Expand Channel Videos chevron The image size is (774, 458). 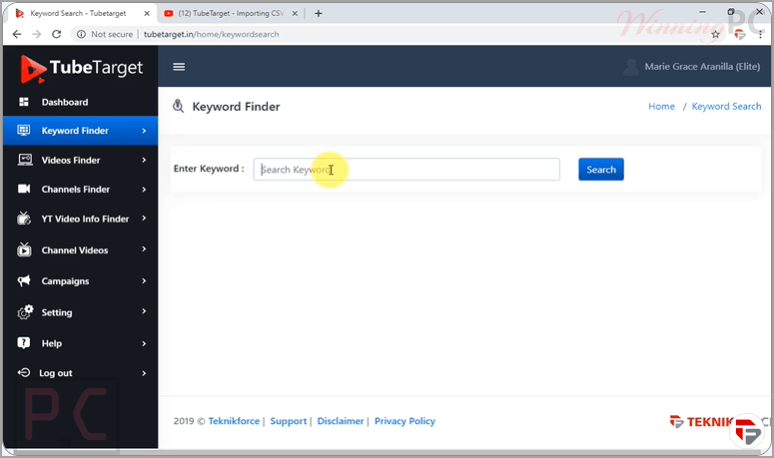point(144,249)
